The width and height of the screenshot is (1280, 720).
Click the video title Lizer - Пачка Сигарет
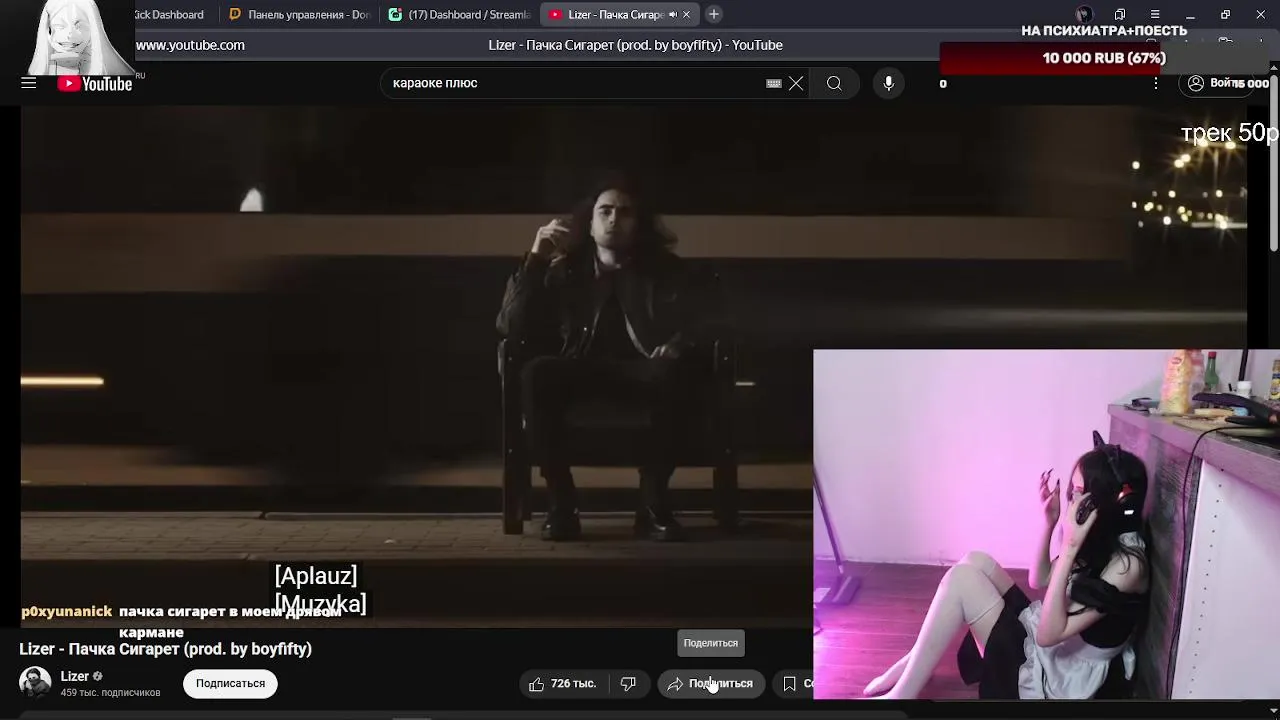pyautogui.click(x=166, y=649)
